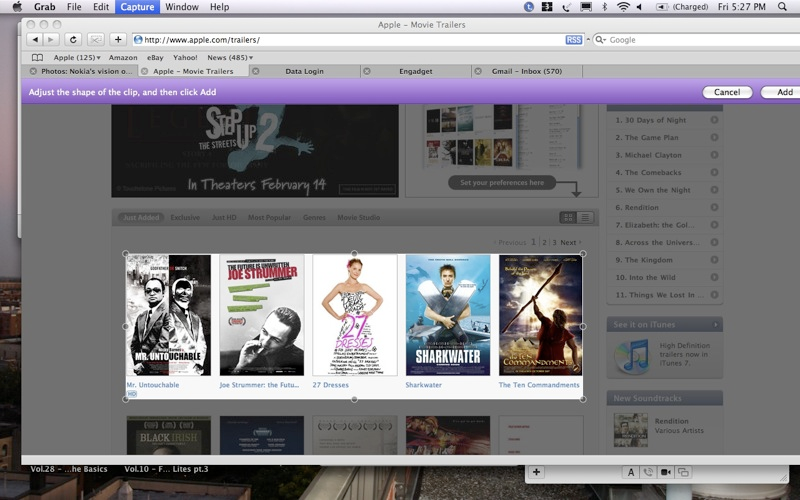The width and height of the screenshot is (800, 500).
Task: Close the Data Login tab
Action: (x=256, y=71)
